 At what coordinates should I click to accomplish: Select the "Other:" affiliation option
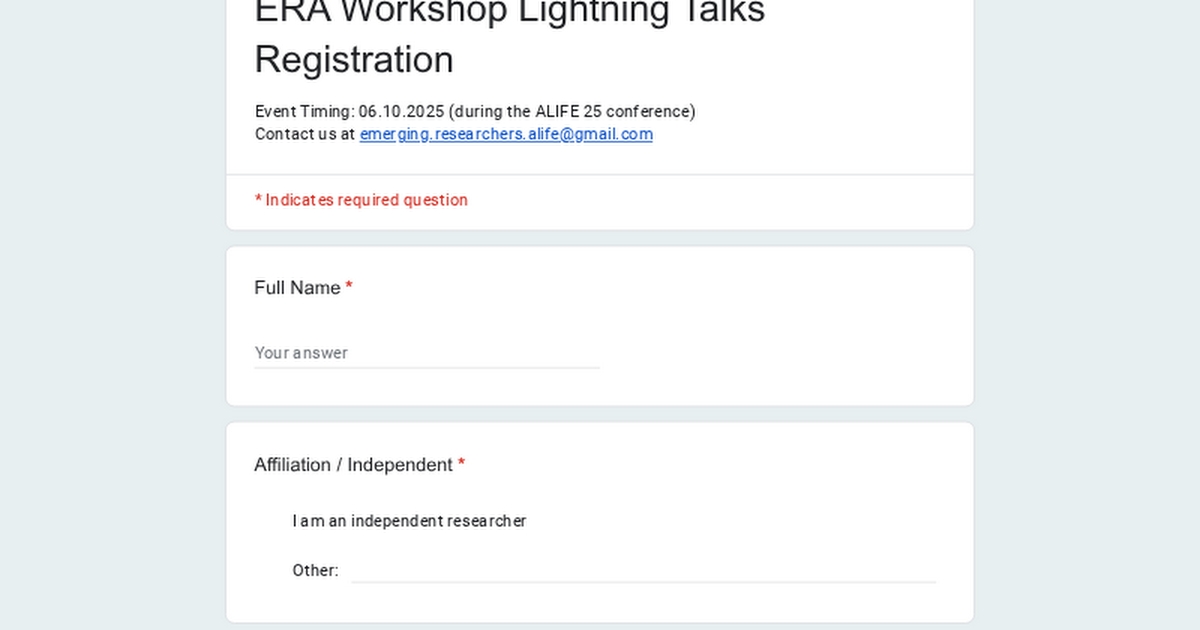click(315, 571)
